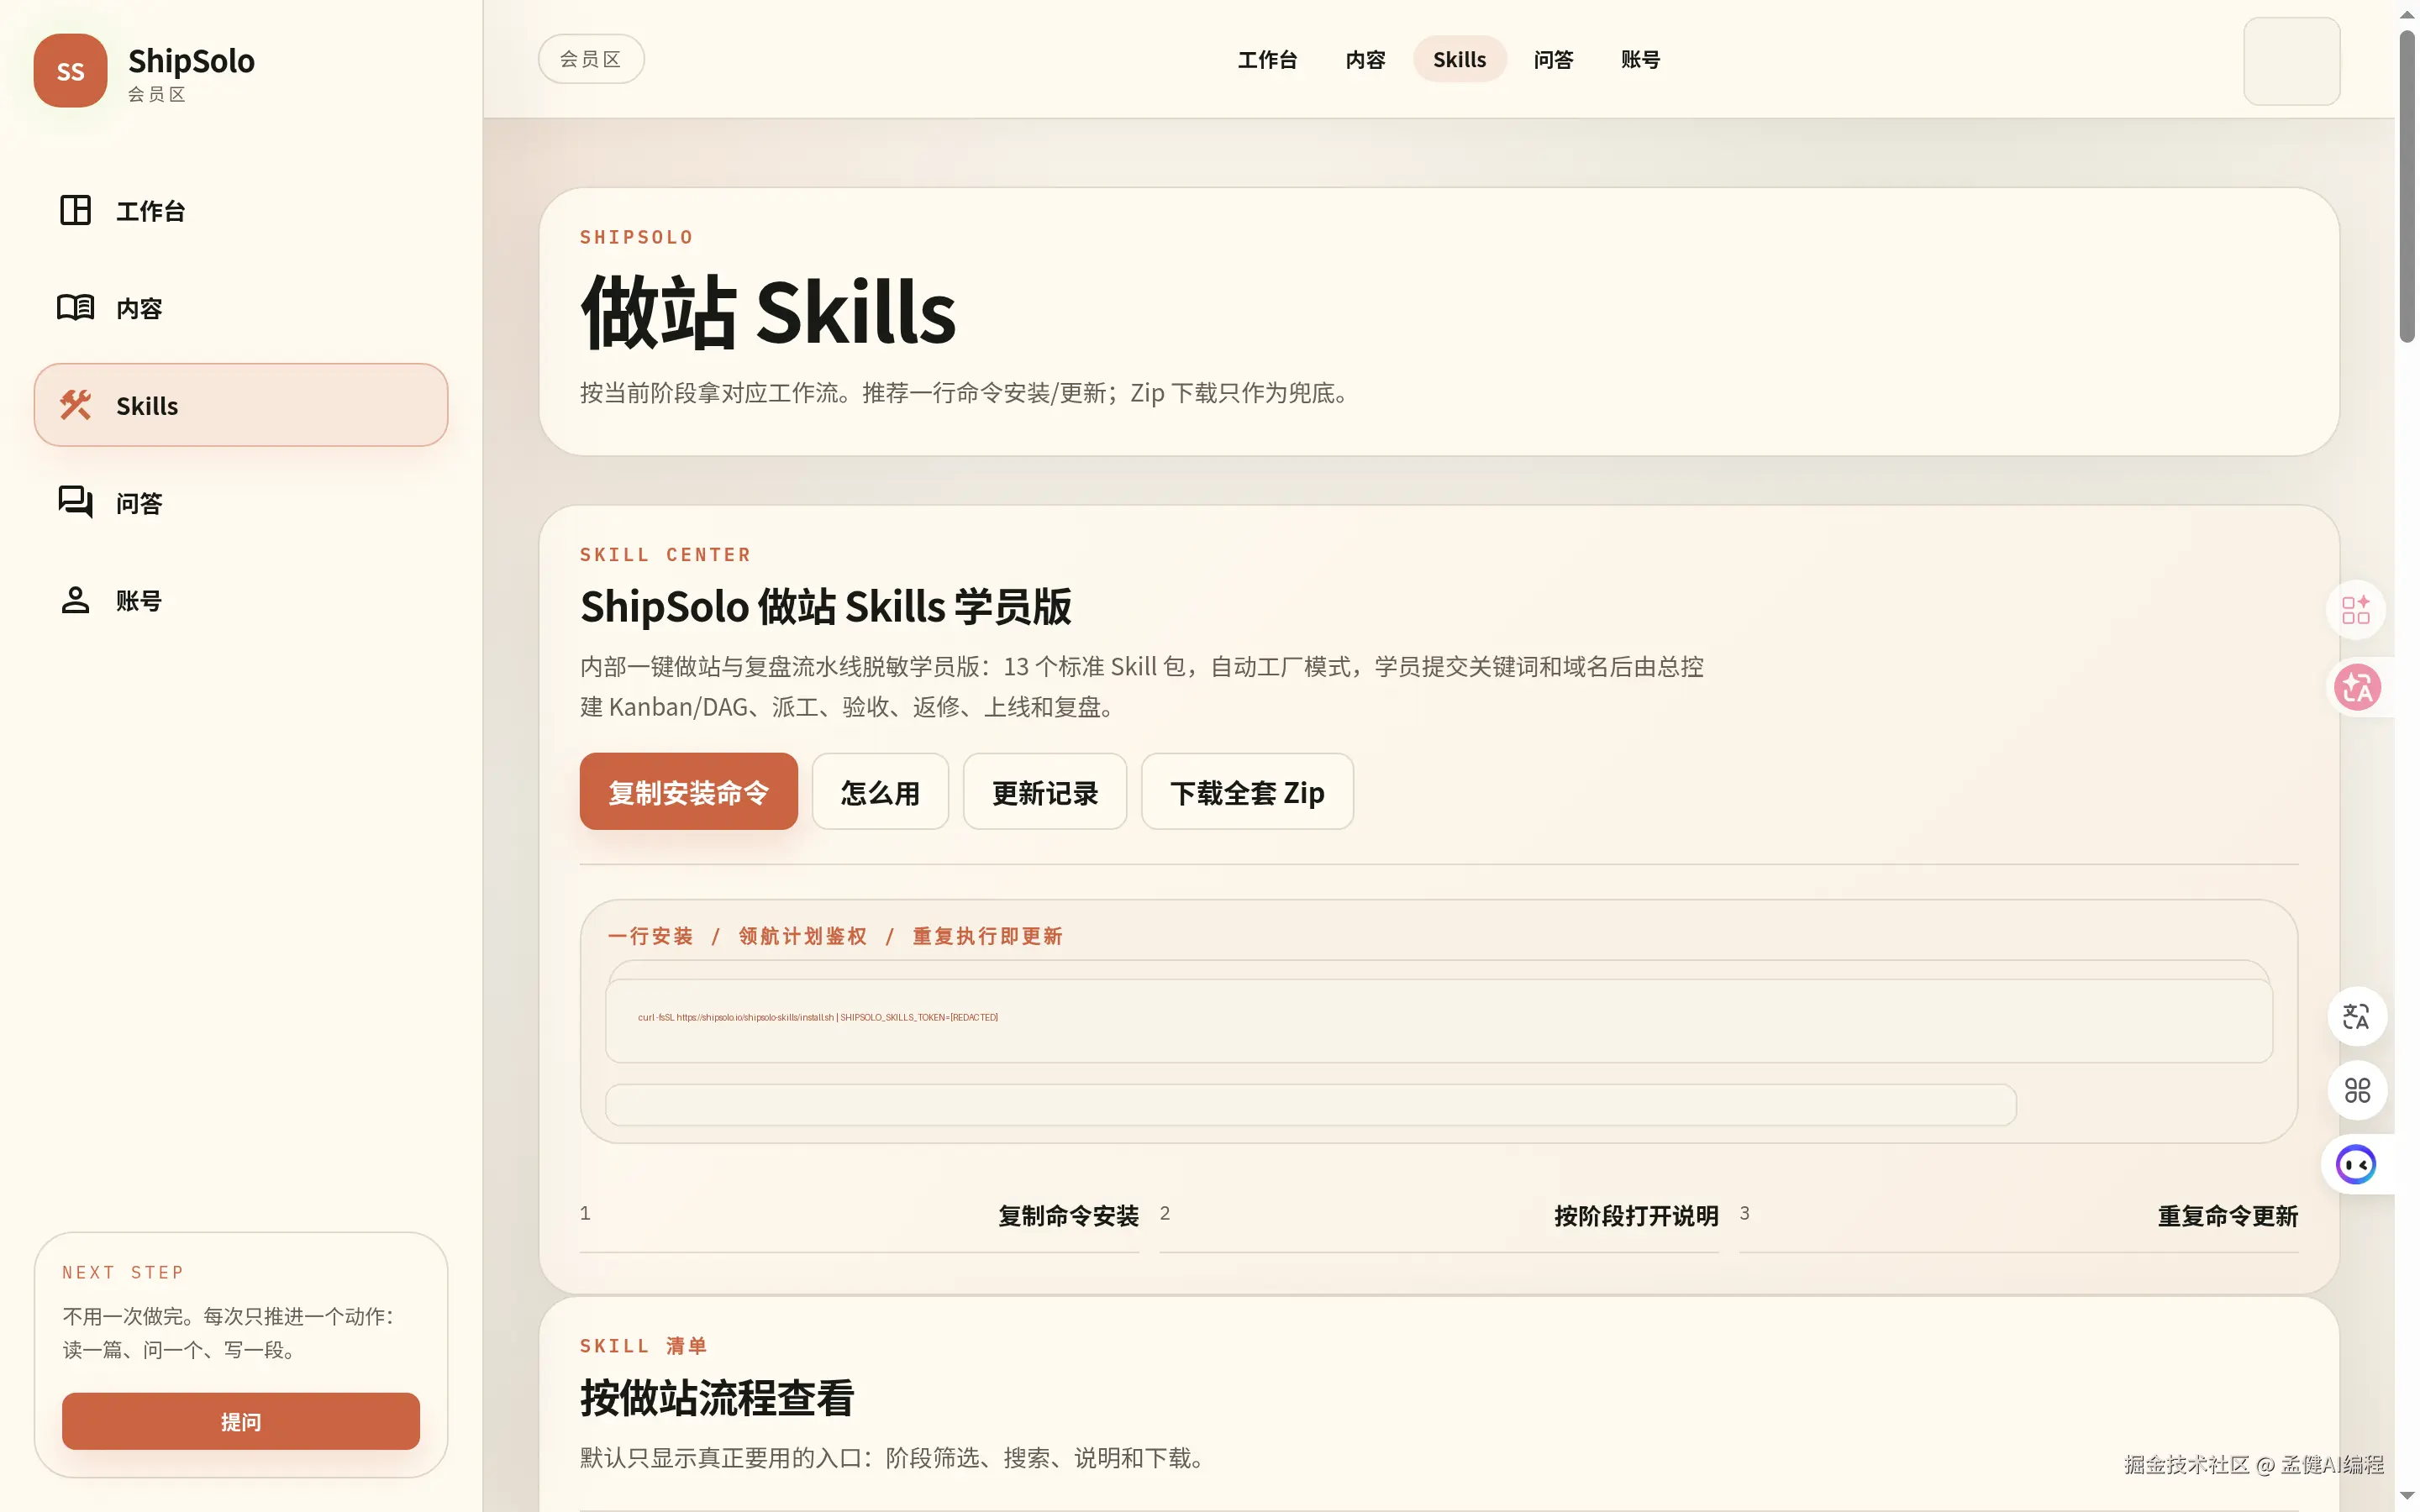Click the 按做站流程查看 heading

(717, 1397)
